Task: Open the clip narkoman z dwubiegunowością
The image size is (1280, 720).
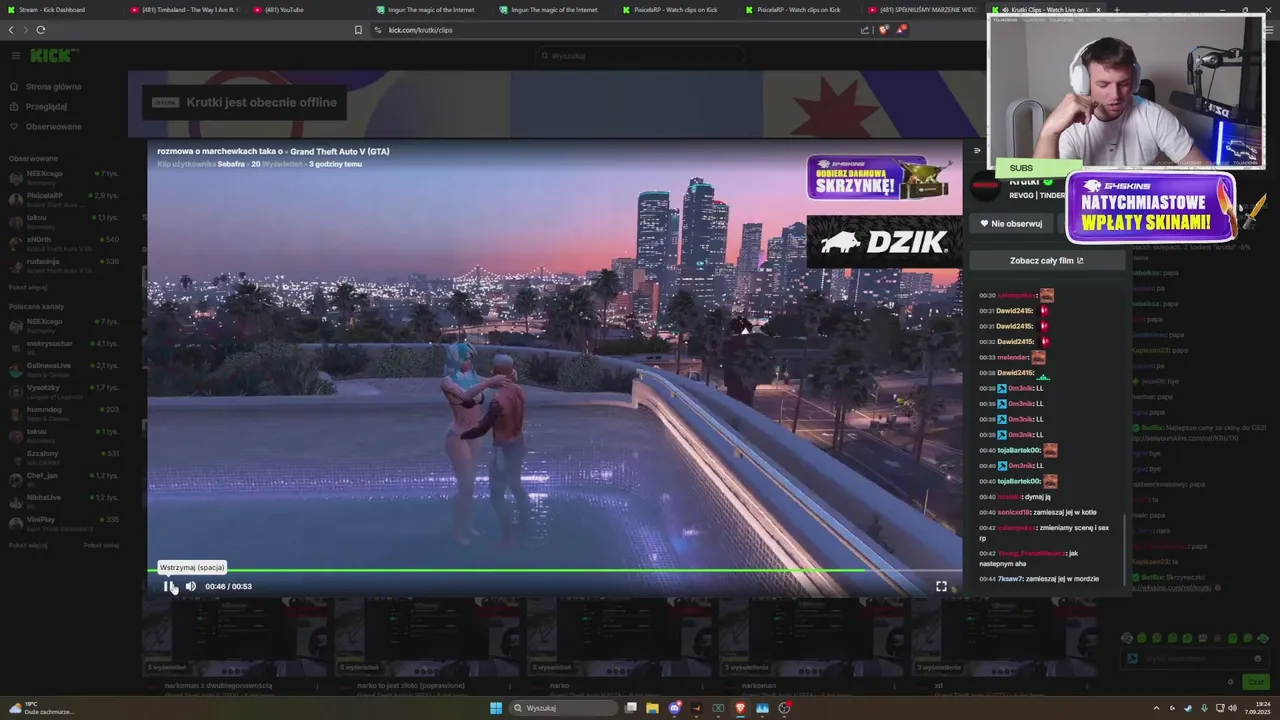Action: point(218,686)
